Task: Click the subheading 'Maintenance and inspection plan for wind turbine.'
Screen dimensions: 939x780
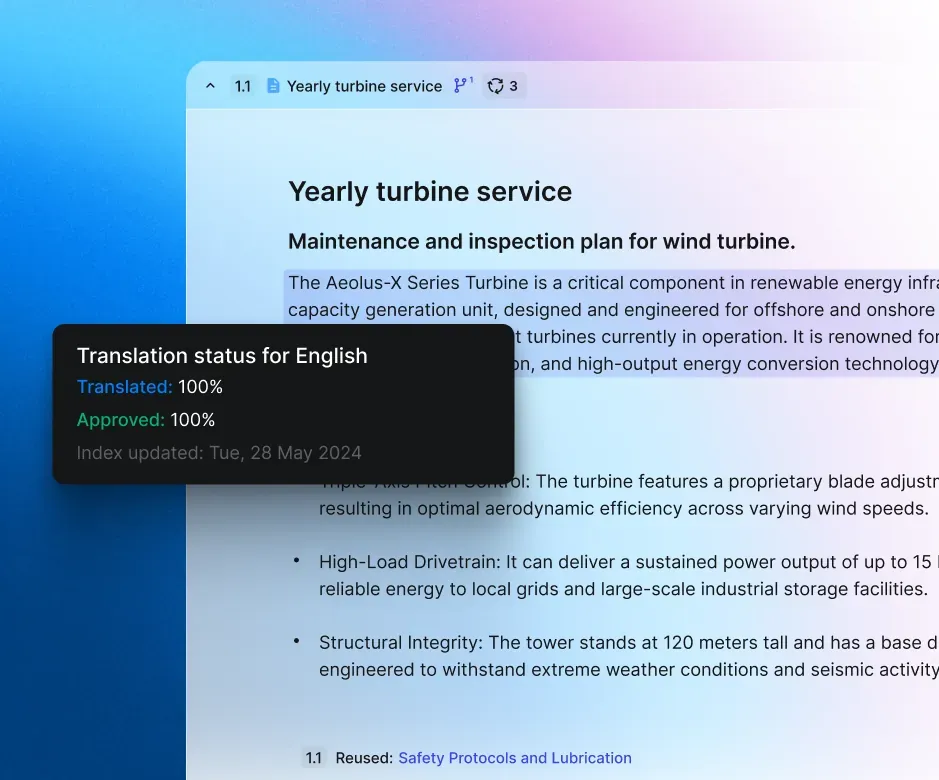Action: (x=541, y=241)
